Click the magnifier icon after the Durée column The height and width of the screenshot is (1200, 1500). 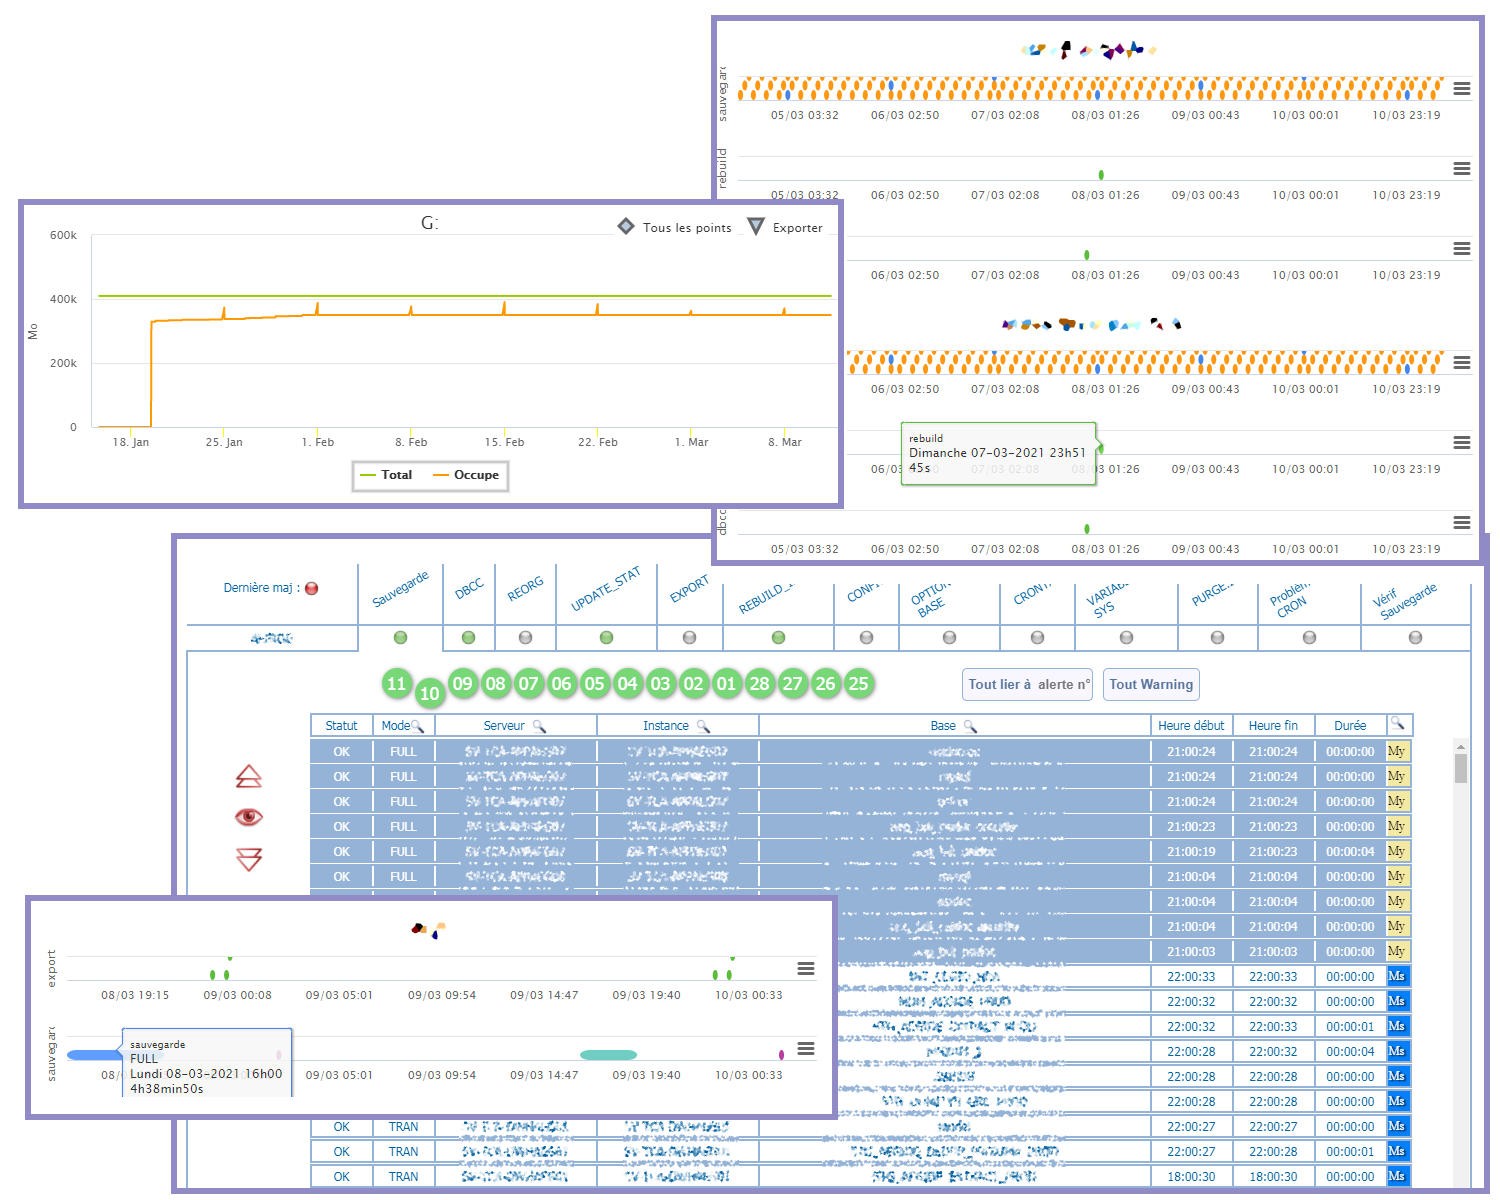1398,724
